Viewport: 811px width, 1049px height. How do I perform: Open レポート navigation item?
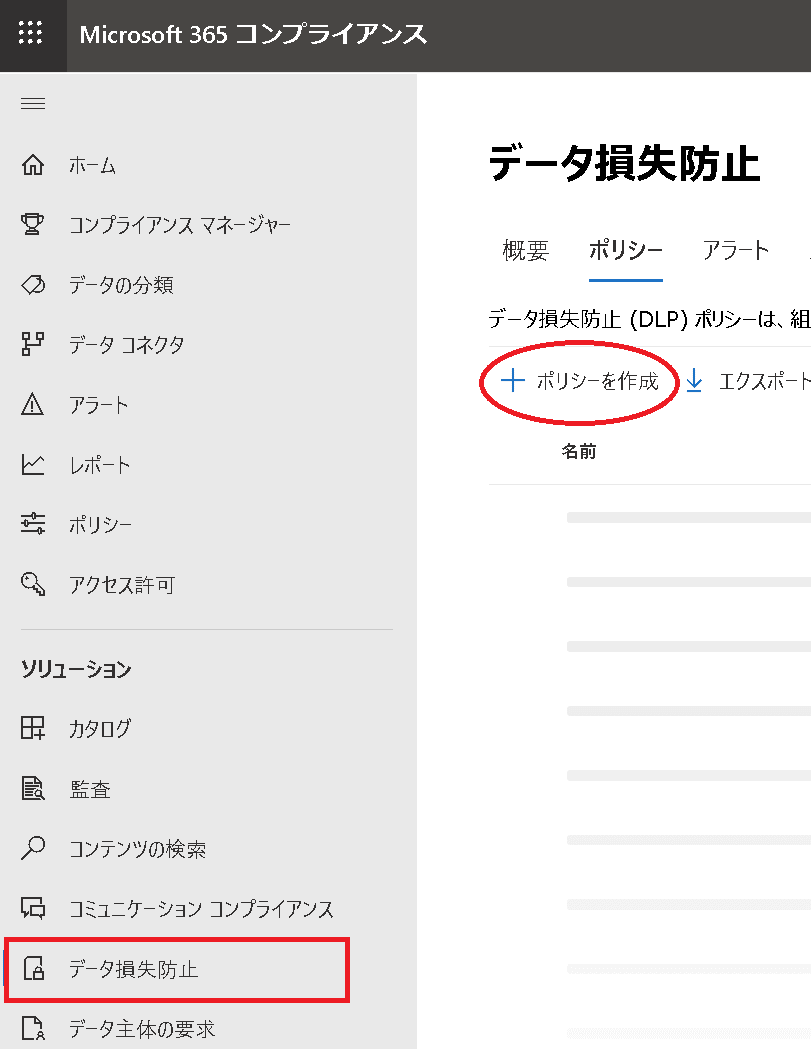(100, 464)
